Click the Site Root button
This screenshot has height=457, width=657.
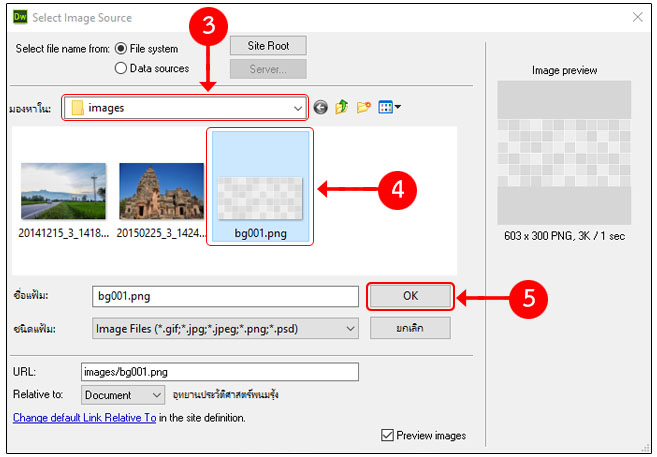coord(268,46)
